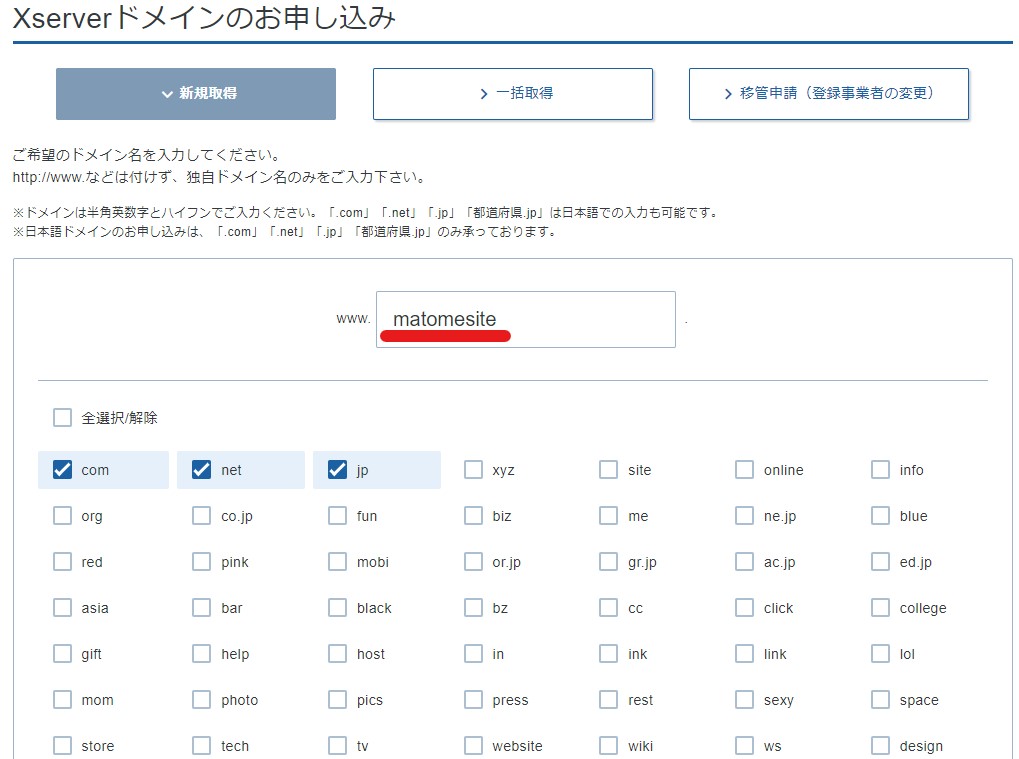This screenshot has height=759, width=1019.
Task: Check the info domain checkbox
Action: pos(880,470)
